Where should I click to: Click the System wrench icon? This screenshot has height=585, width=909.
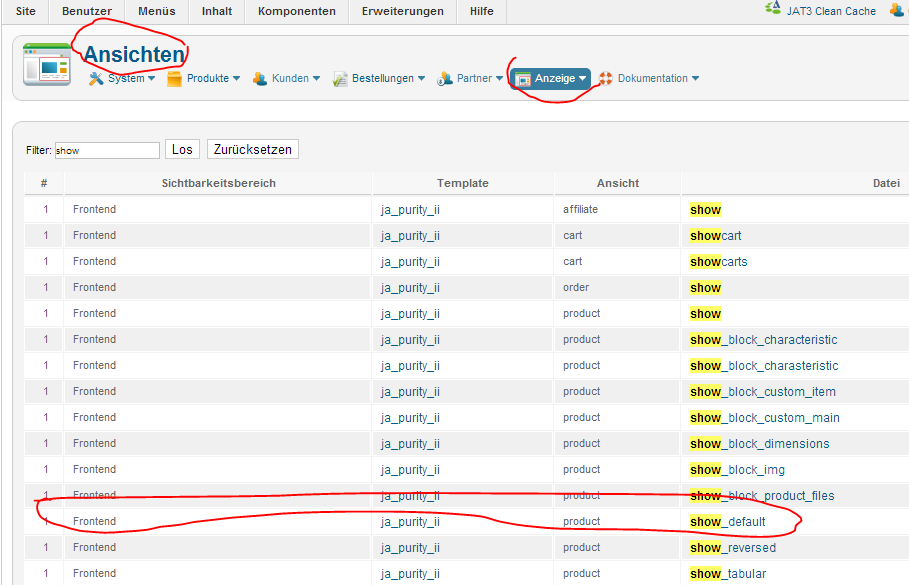96,79
